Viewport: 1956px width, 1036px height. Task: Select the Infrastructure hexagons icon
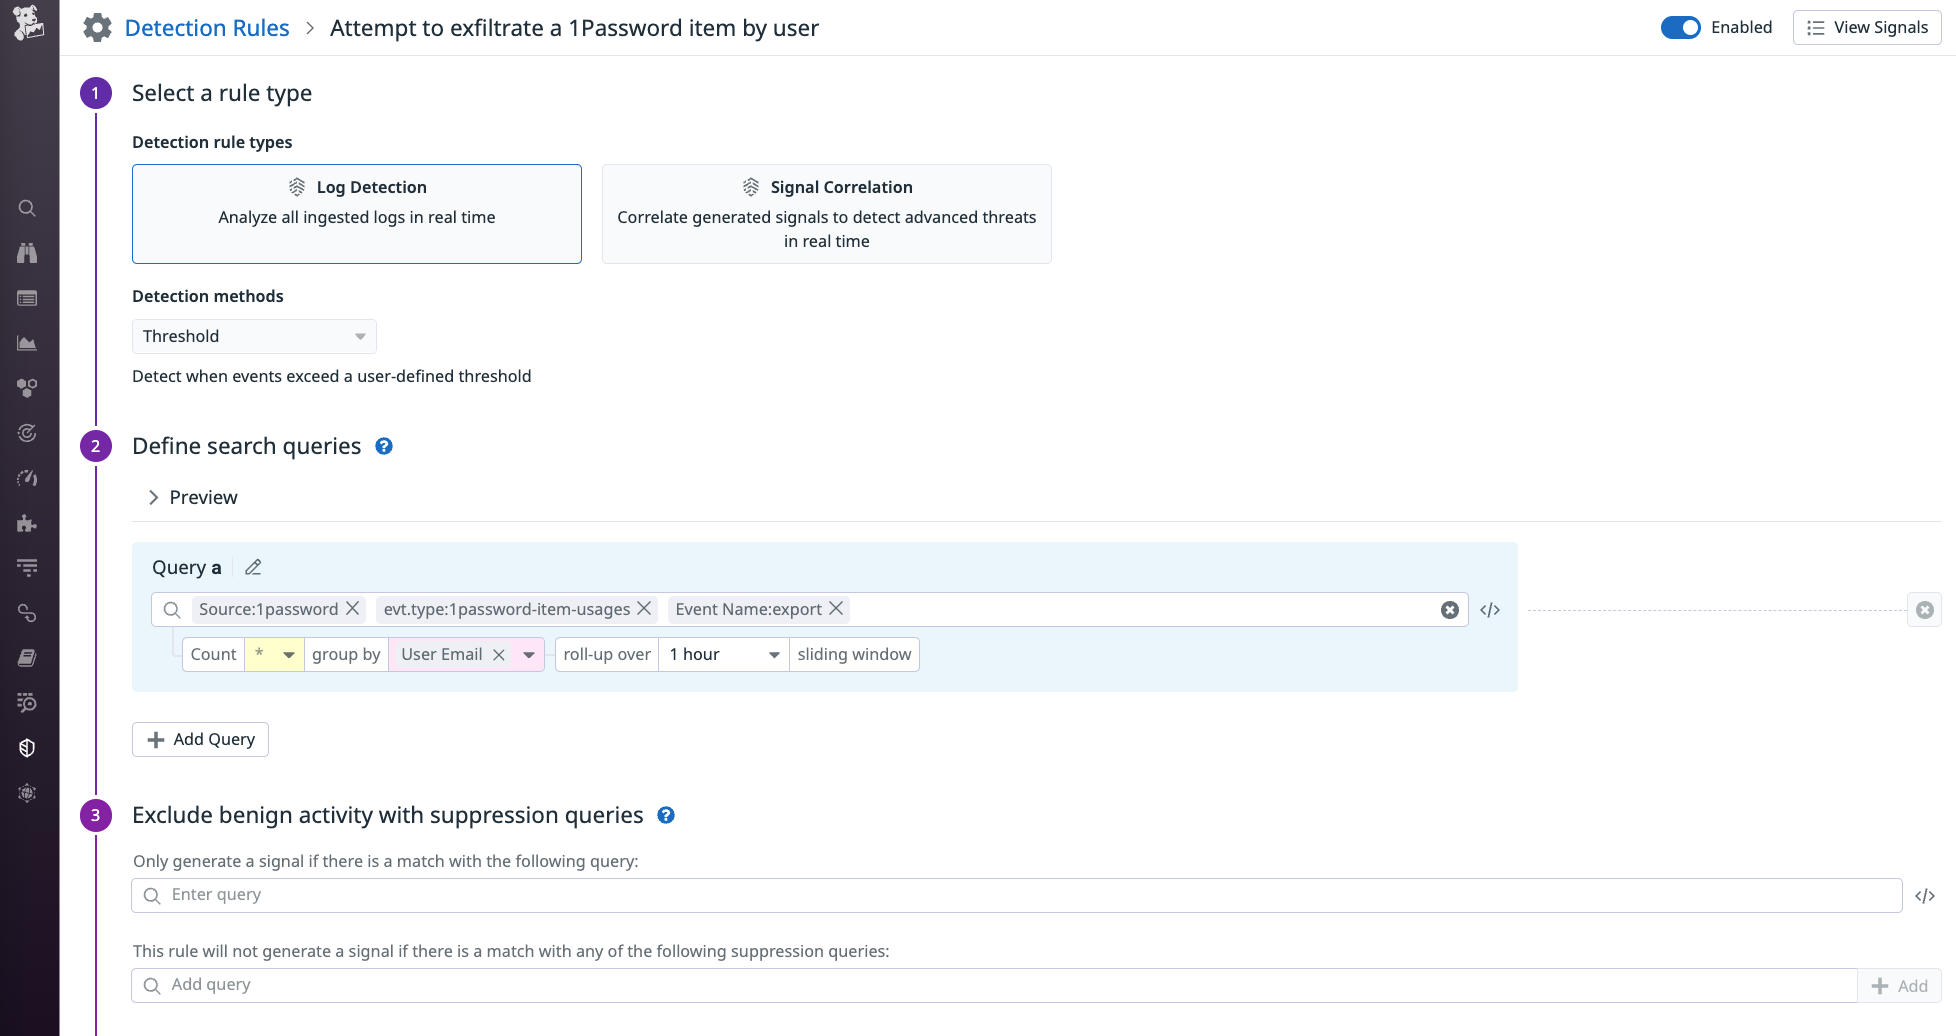click(x=27, y=388)
